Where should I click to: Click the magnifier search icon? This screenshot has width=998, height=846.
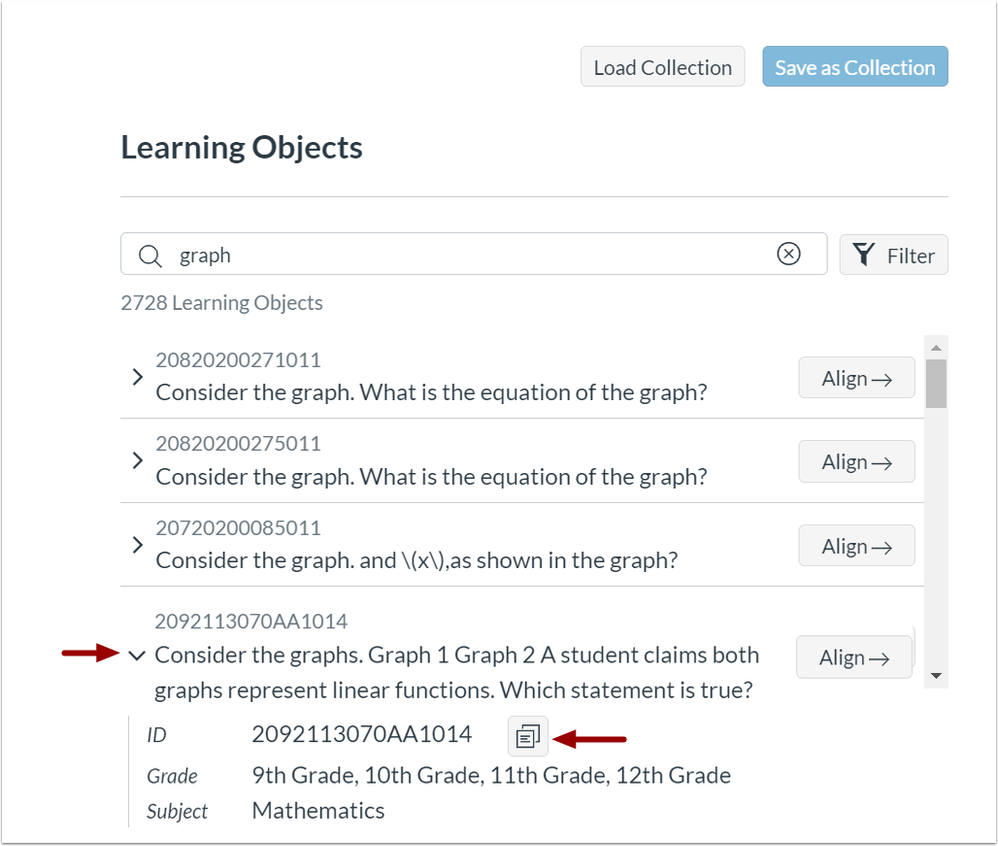(151, 256)
